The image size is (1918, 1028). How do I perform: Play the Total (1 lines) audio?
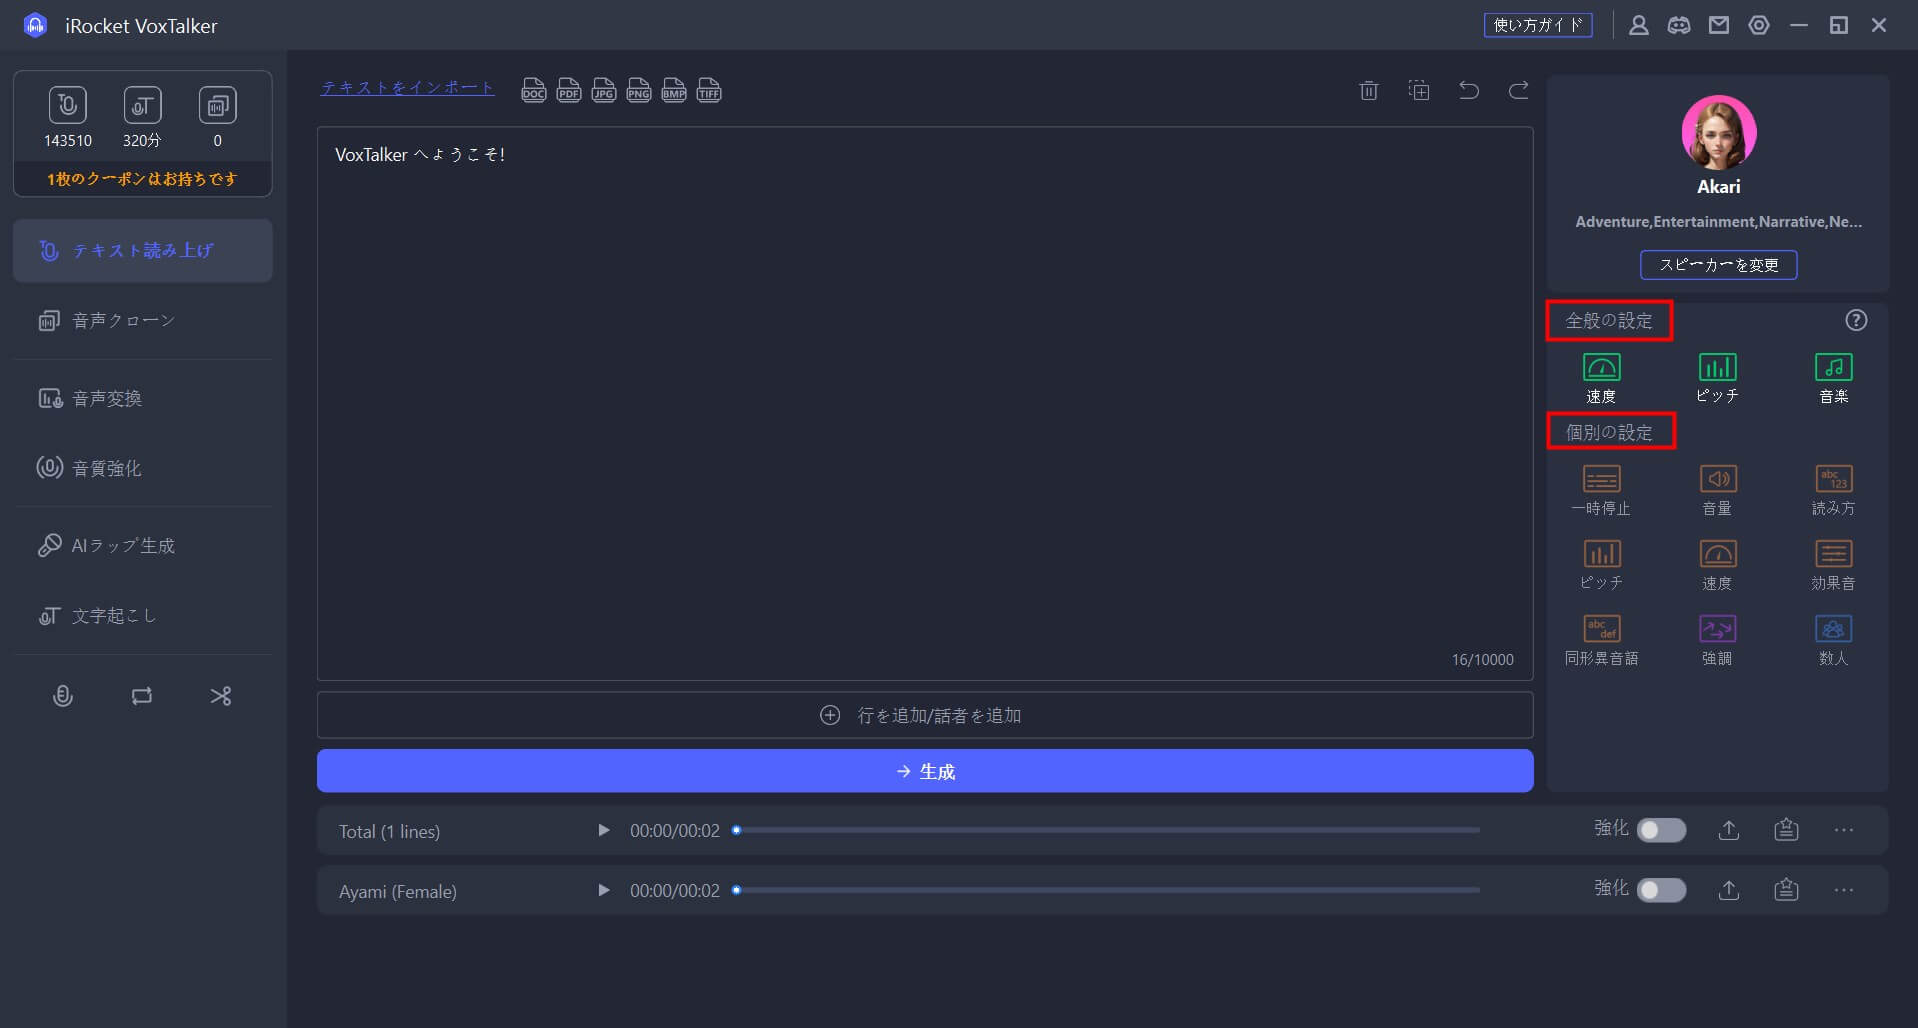(603, 830)
